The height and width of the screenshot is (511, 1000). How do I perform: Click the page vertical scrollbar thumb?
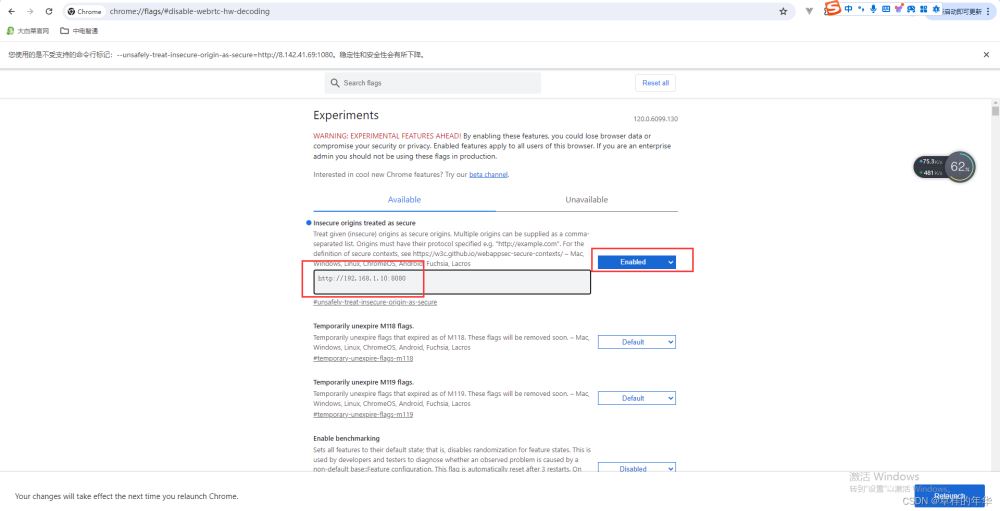pyautogui.click(x=995, y=111)
